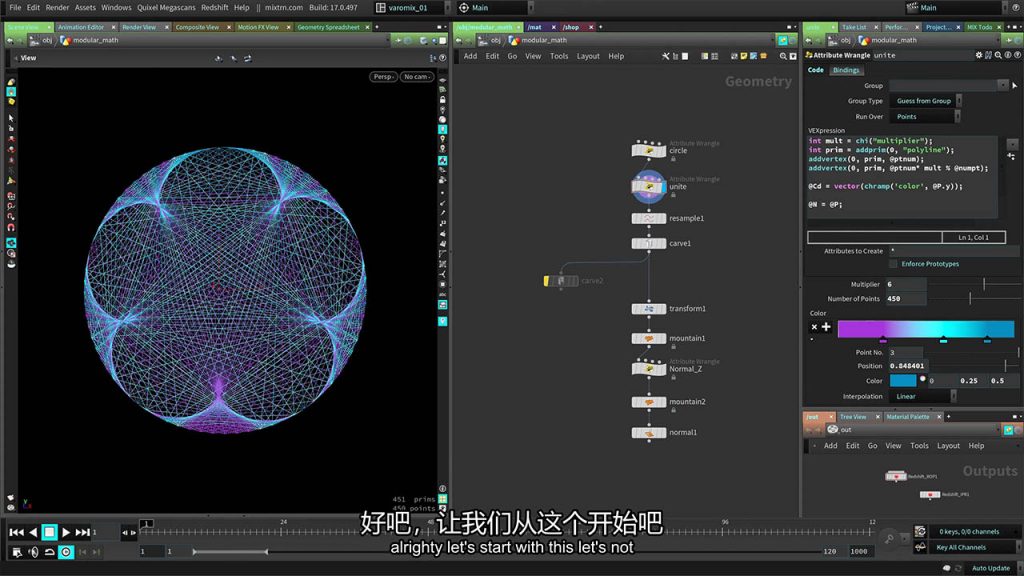Viewport: 1024px width, 576px height.
Task: Select the Redshift_IPR1 node in Outputs
Action: 929,494
